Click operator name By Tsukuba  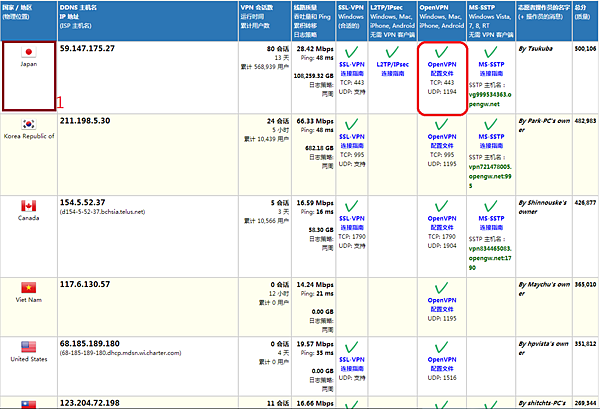click(535, 49)
